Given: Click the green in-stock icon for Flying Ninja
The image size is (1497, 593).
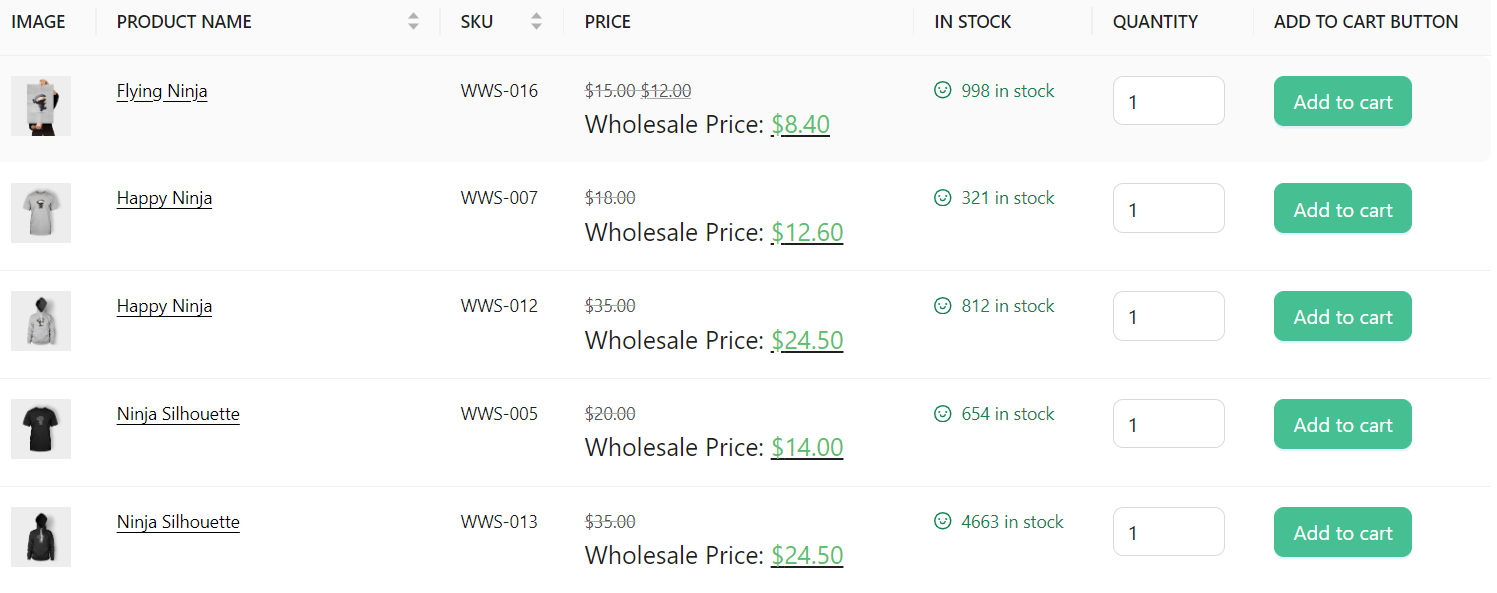Looking at the screenshot, I should 943,90.
